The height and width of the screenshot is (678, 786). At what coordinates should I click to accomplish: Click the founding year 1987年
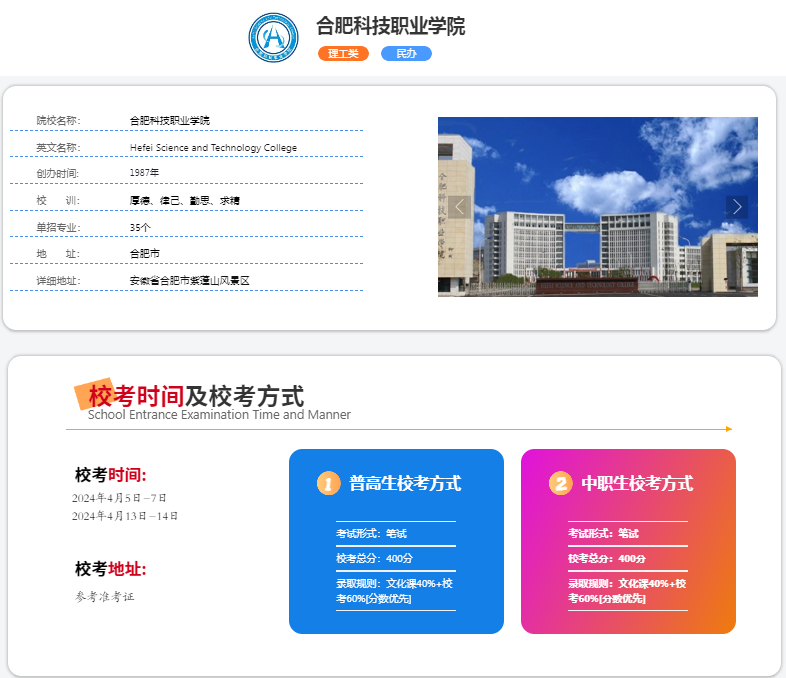(x=144, y=172)
